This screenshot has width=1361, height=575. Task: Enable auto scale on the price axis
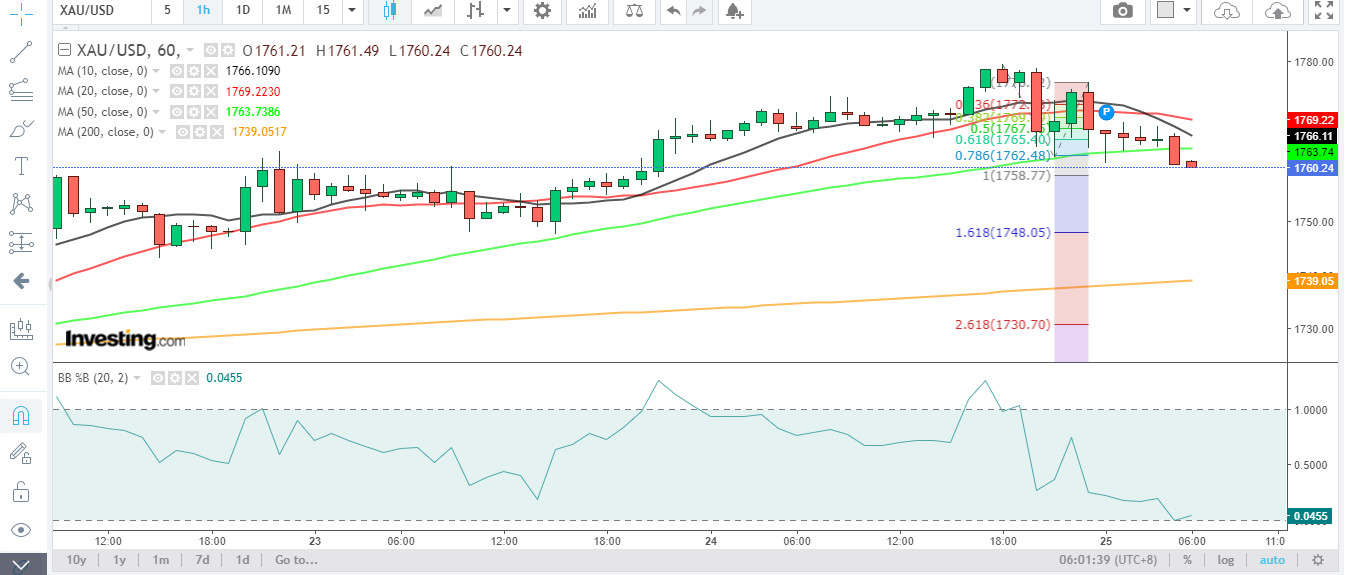click(1272, 560)
